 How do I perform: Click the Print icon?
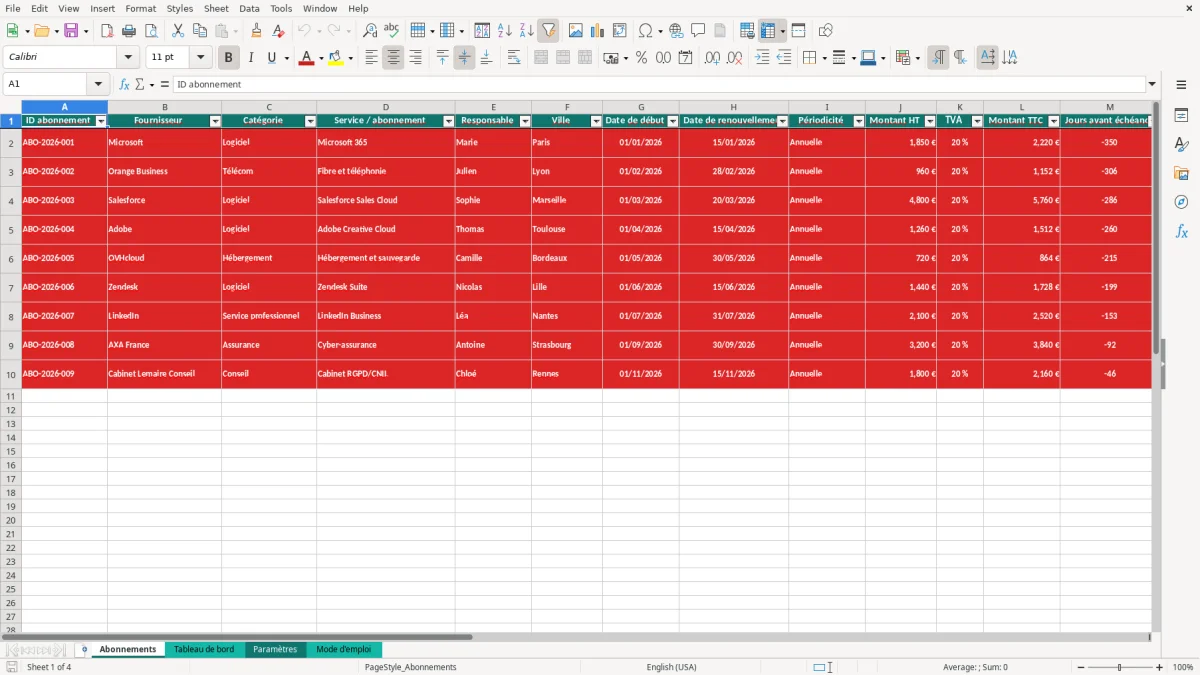click(x=129, y=31)
